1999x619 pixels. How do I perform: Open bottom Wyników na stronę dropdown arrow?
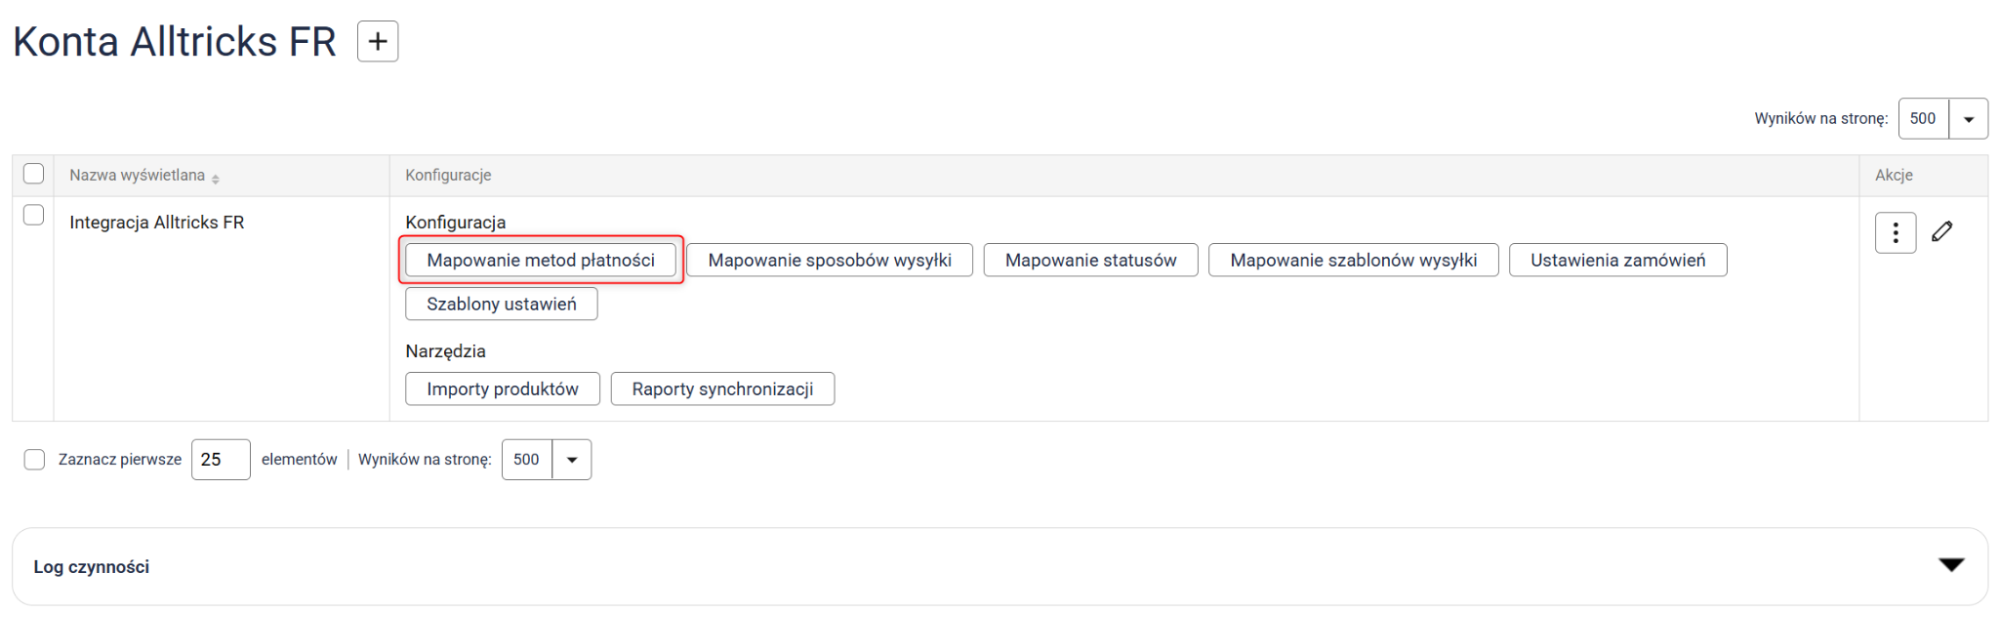pyautogui.click(x=572, y=460)
